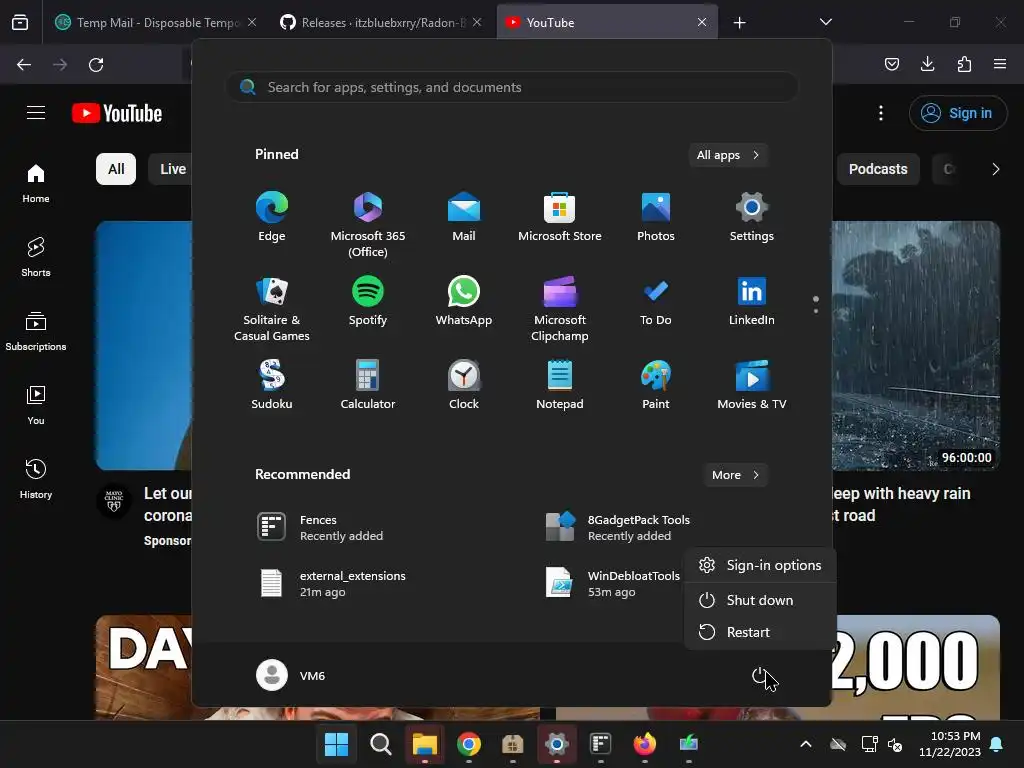This screenshot has height=768, width=1024.
Task: Open Spotify from the Start menu
Action: click(368, 300)
